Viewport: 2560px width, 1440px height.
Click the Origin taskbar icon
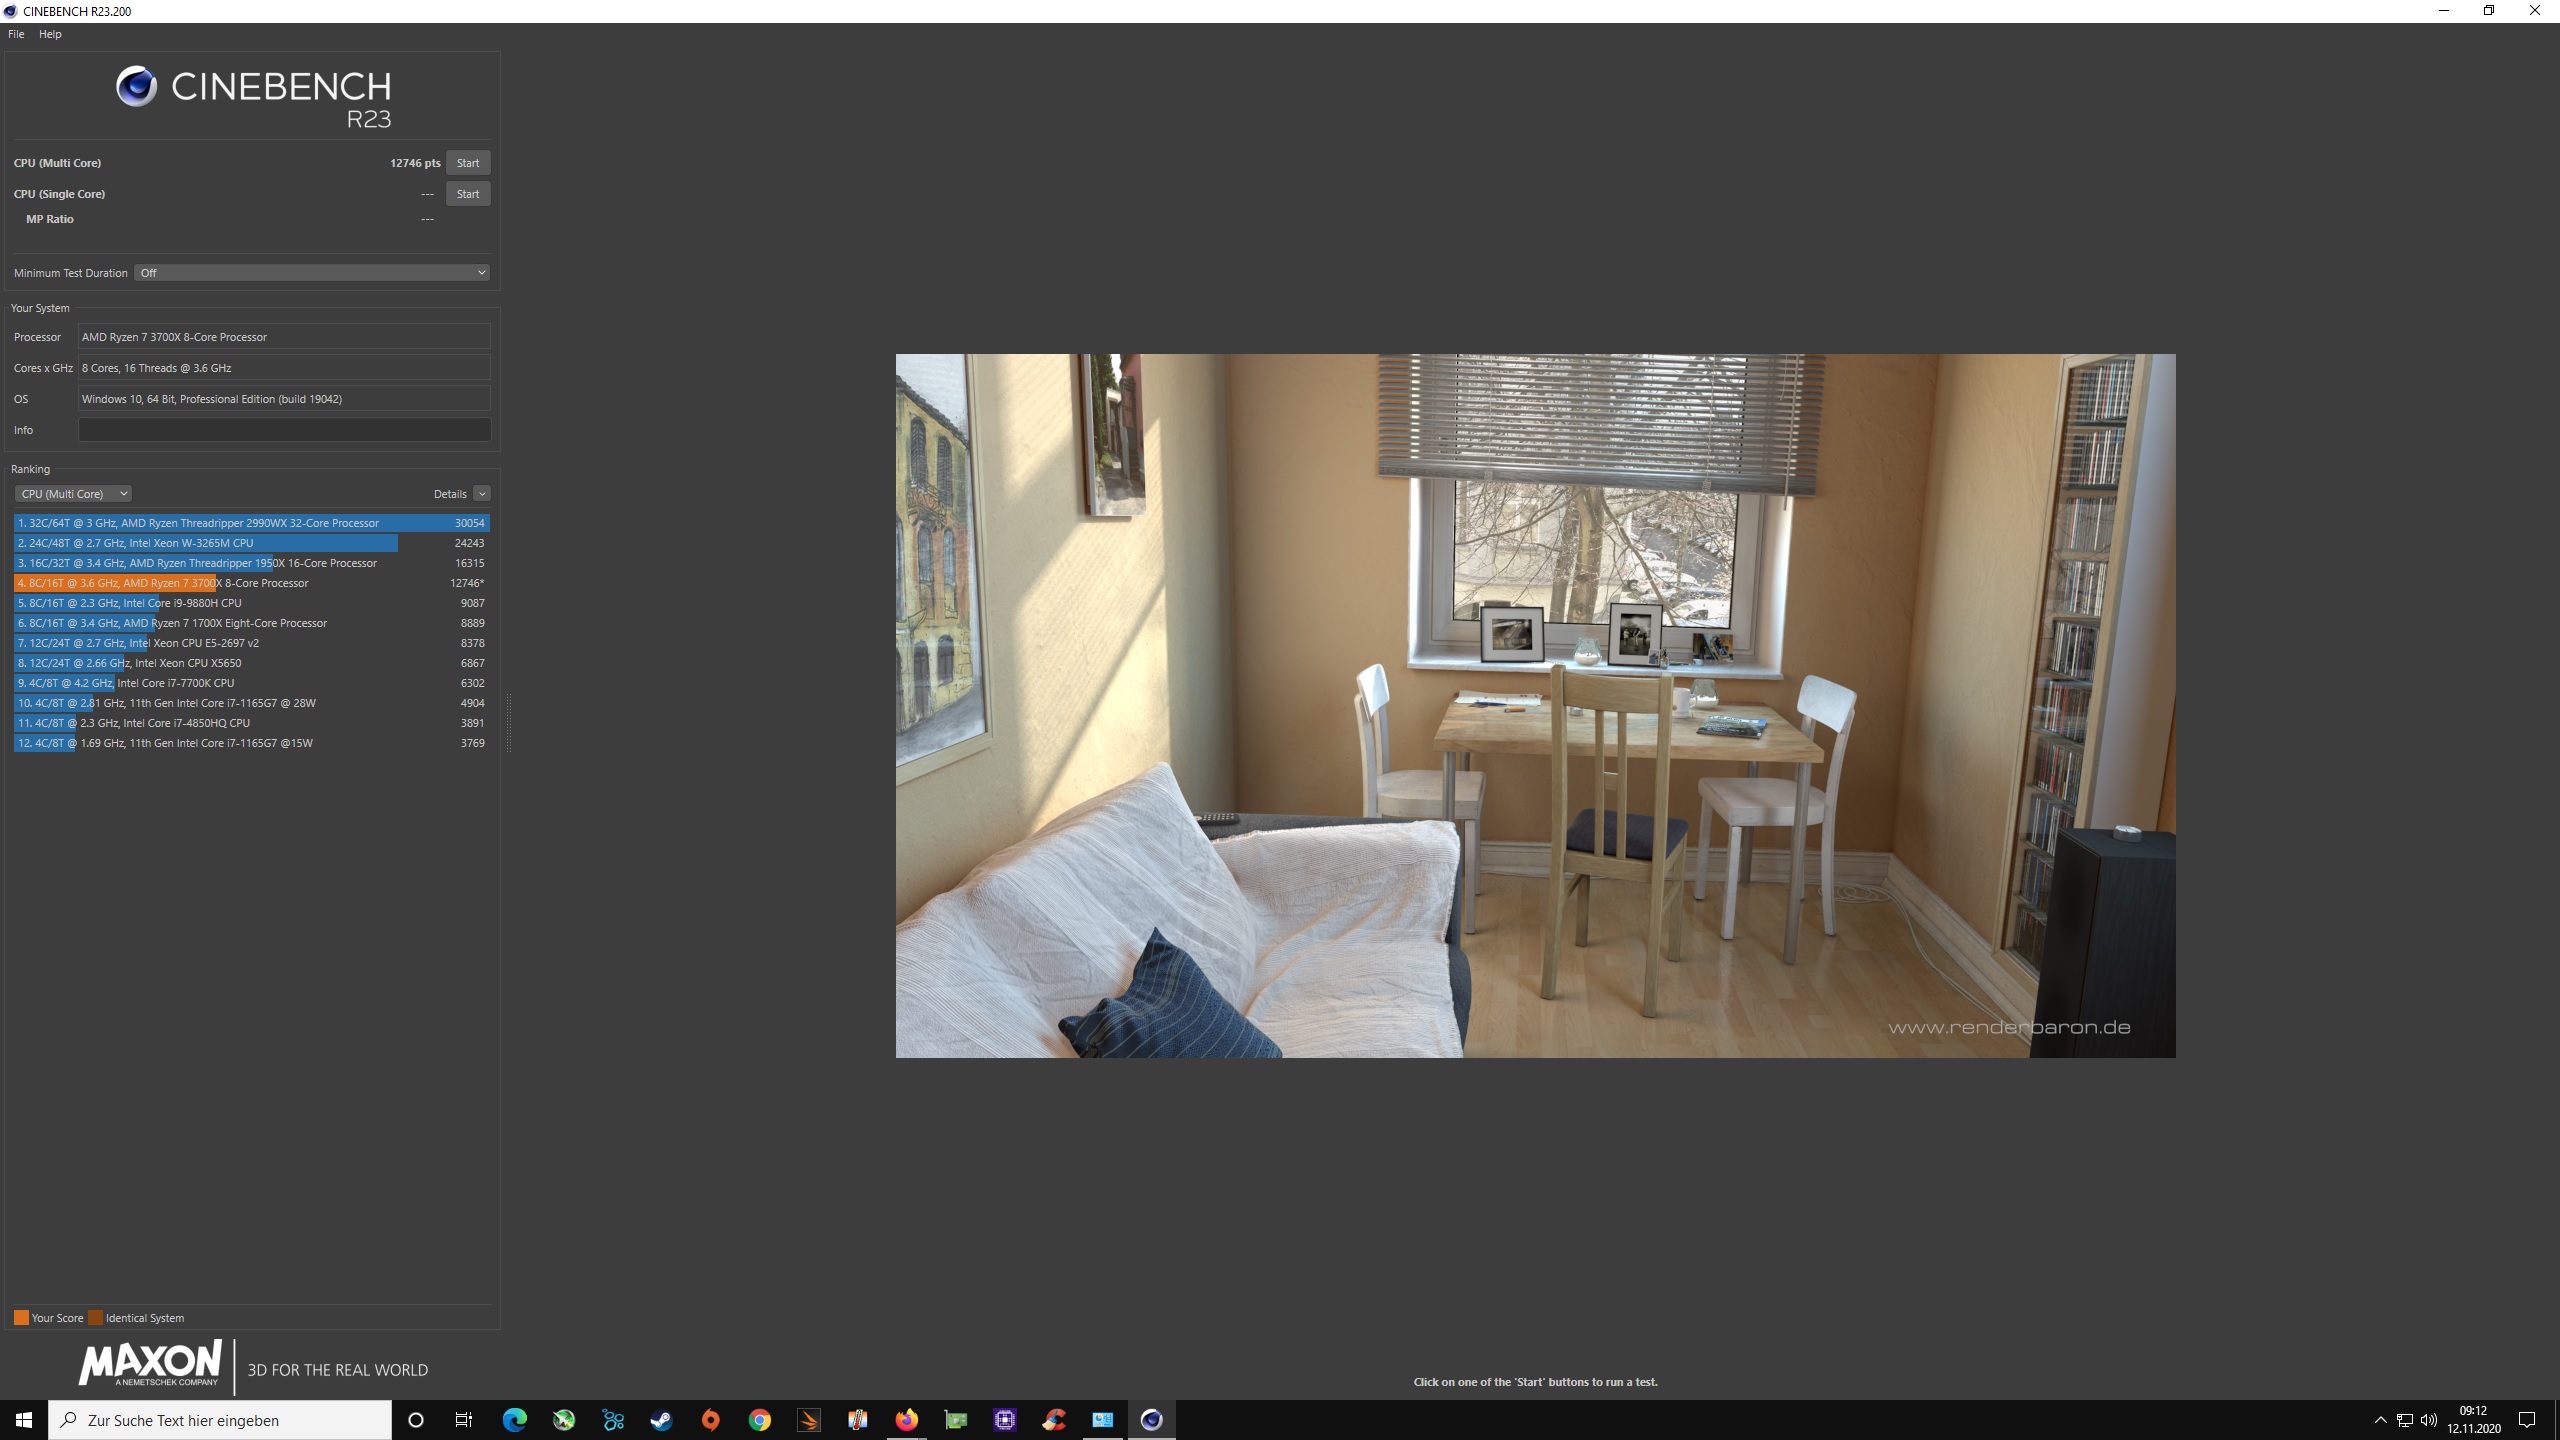[711, 1420]
